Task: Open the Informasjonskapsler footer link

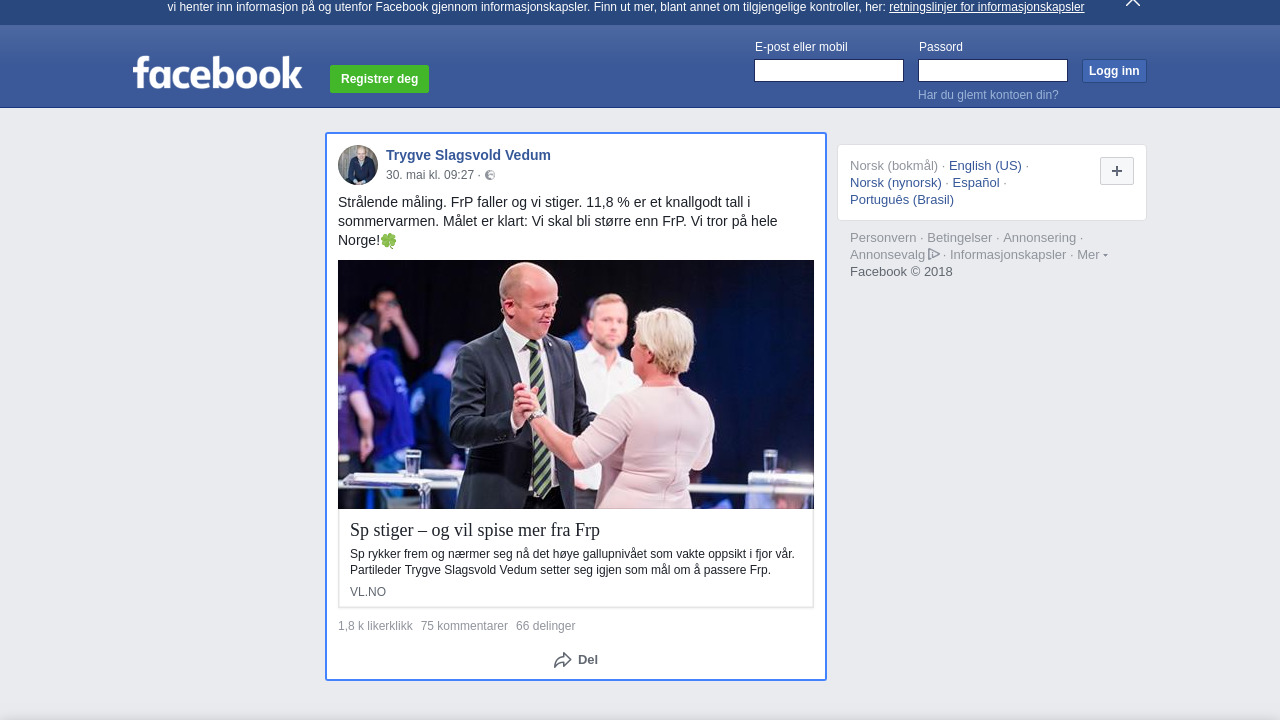Action: pos(1008,255)
